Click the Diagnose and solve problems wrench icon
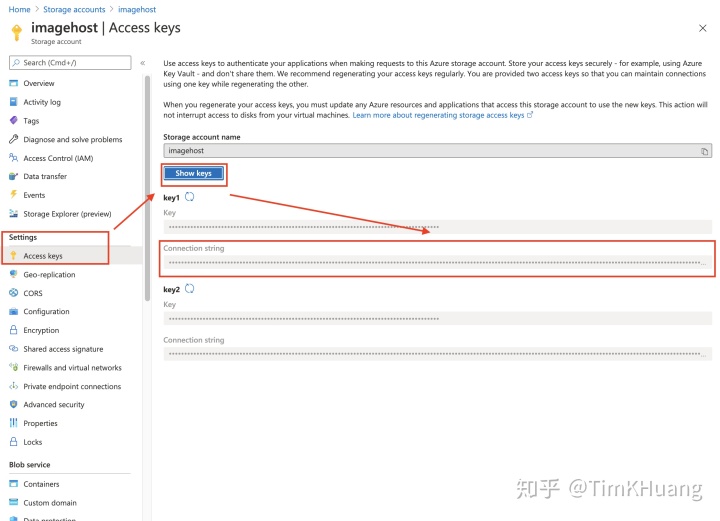 (14, 139)
